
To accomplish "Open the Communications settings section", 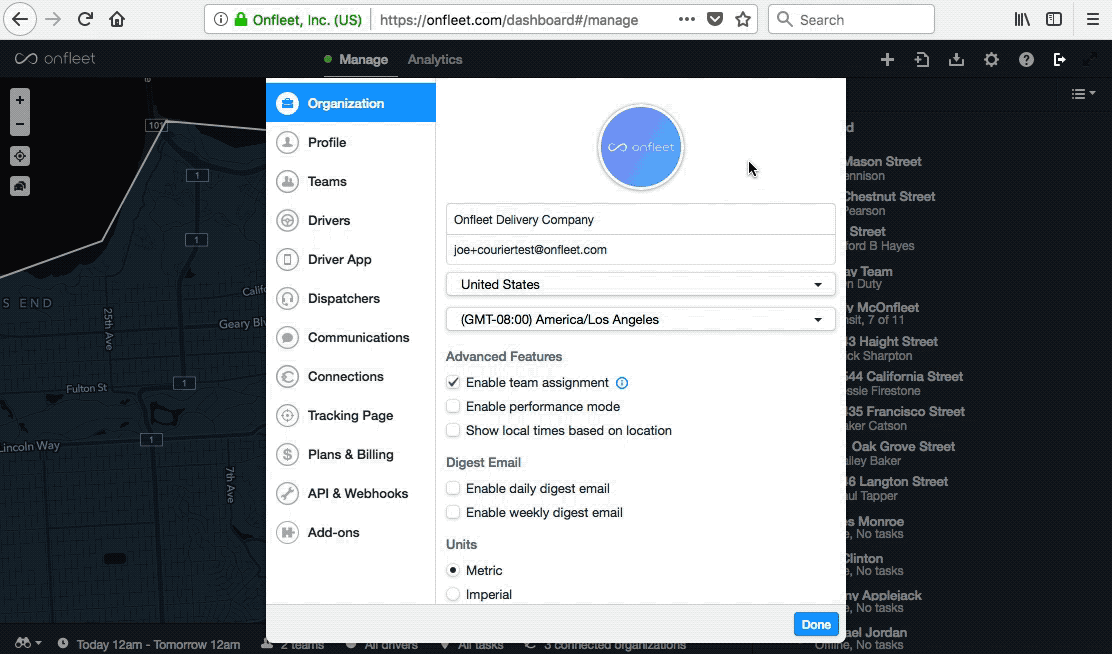I will click(x=351, y=338).
